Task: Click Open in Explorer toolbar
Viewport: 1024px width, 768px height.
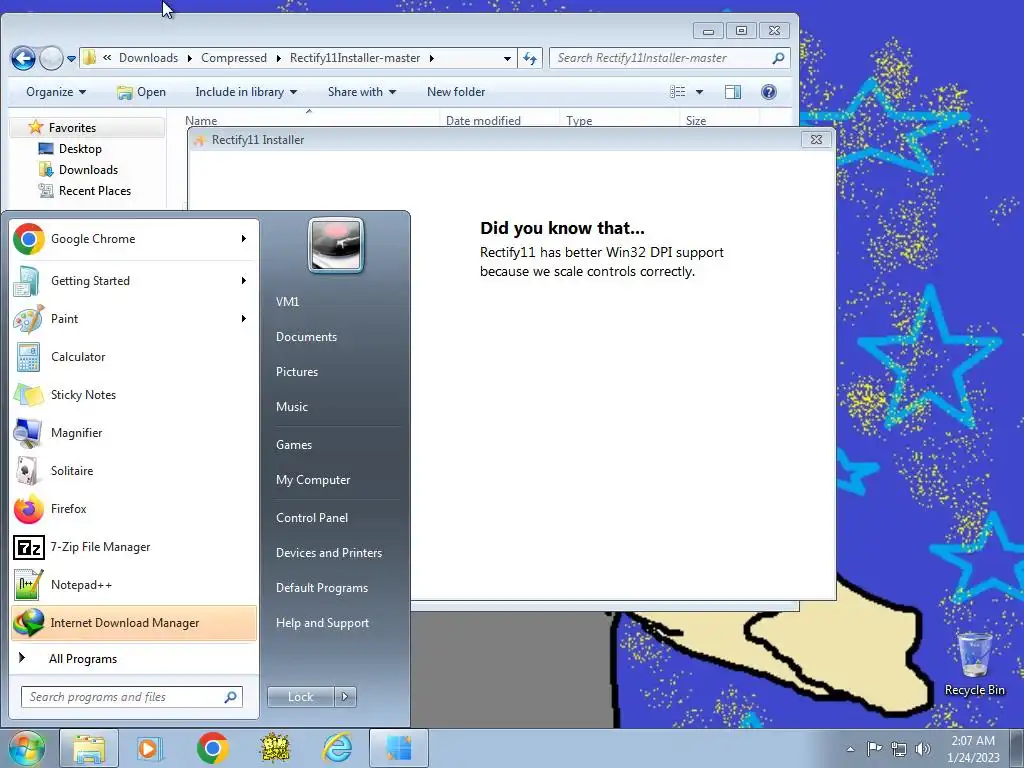Action: (x=142, y=92)
